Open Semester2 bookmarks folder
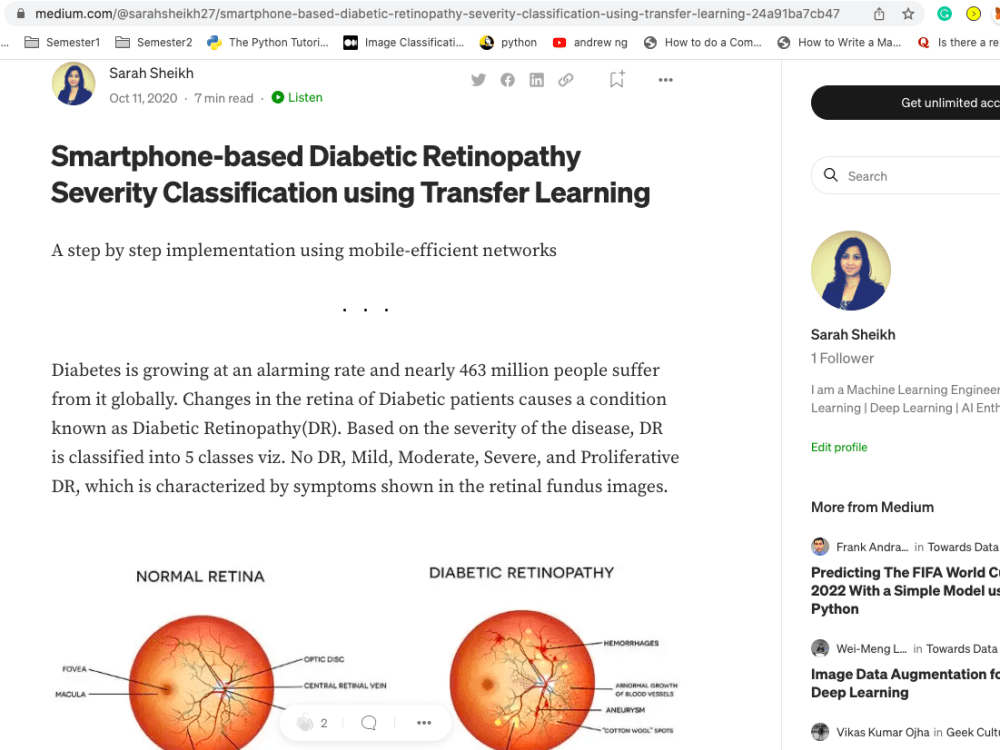This screenshot has height=750, width=1000. point(154,42)
